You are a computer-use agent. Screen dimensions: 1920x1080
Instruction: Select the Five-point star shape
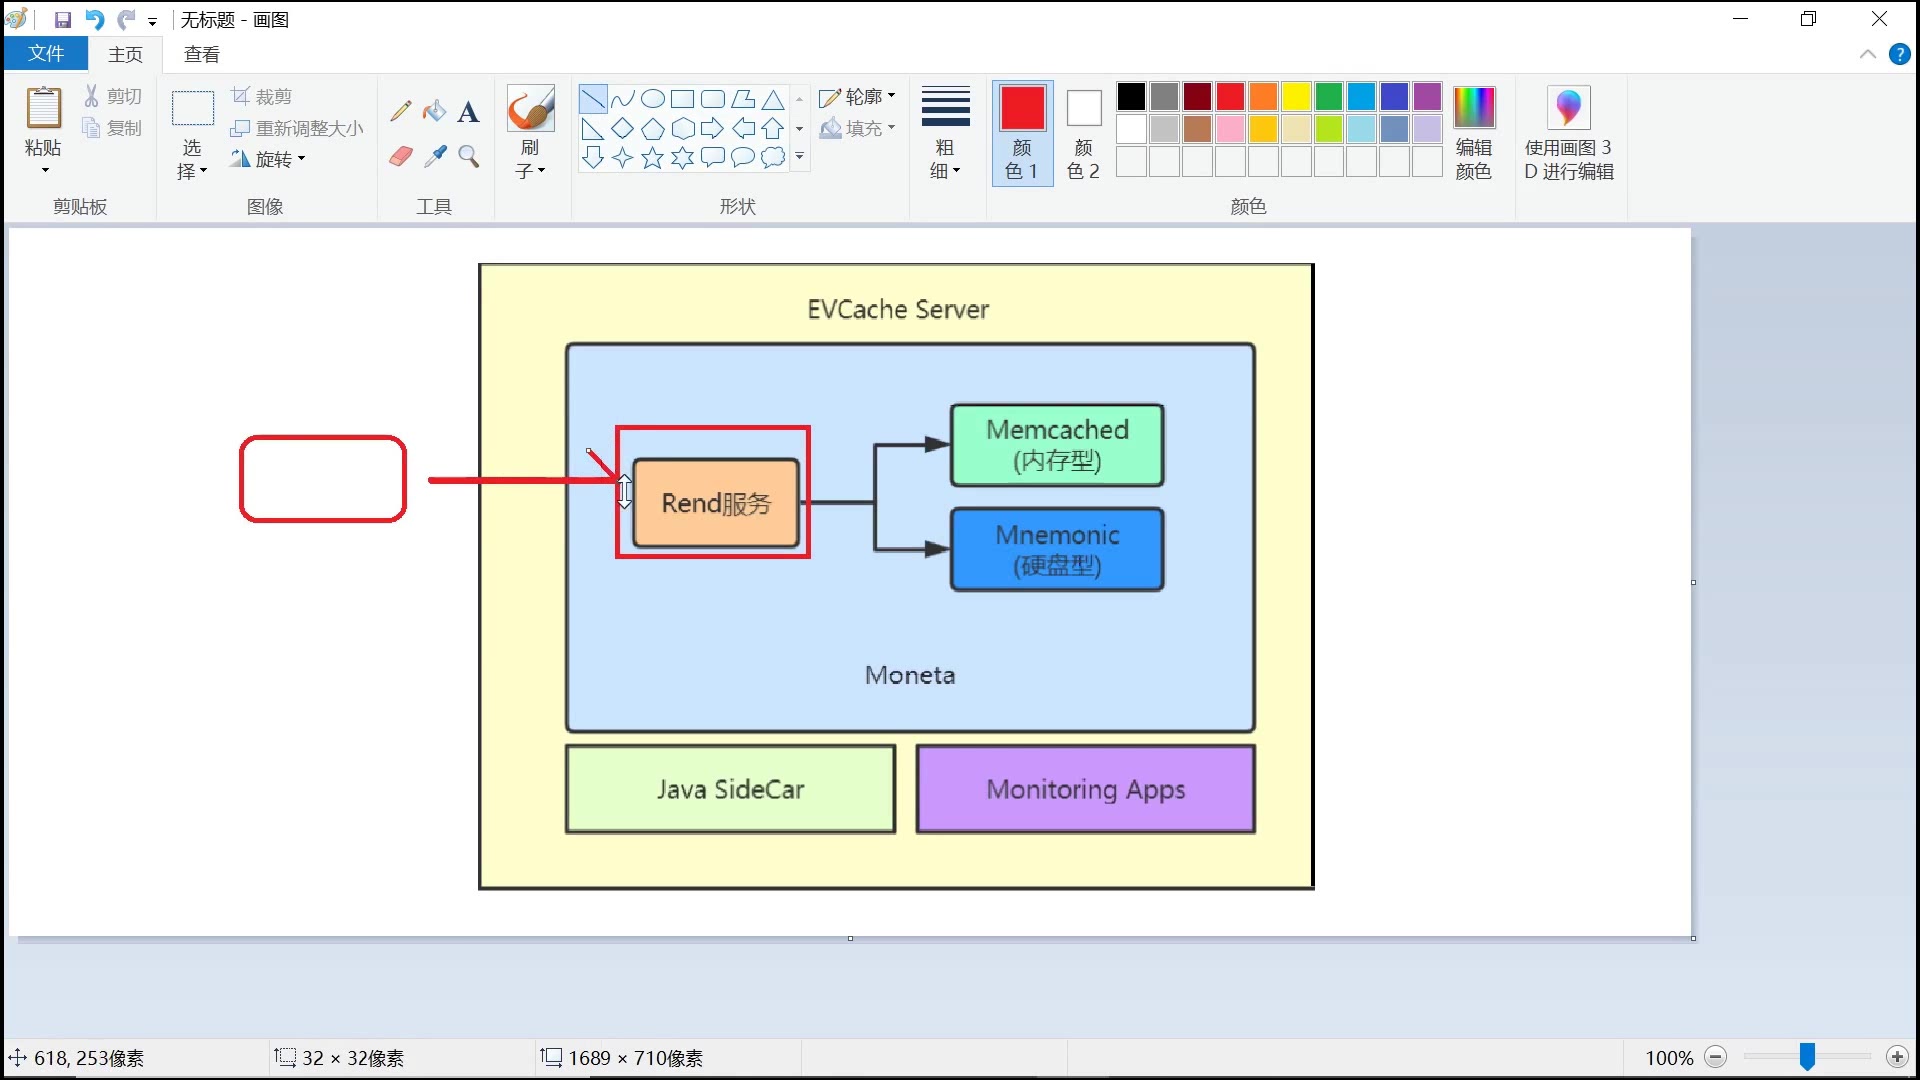pos(653,157)
